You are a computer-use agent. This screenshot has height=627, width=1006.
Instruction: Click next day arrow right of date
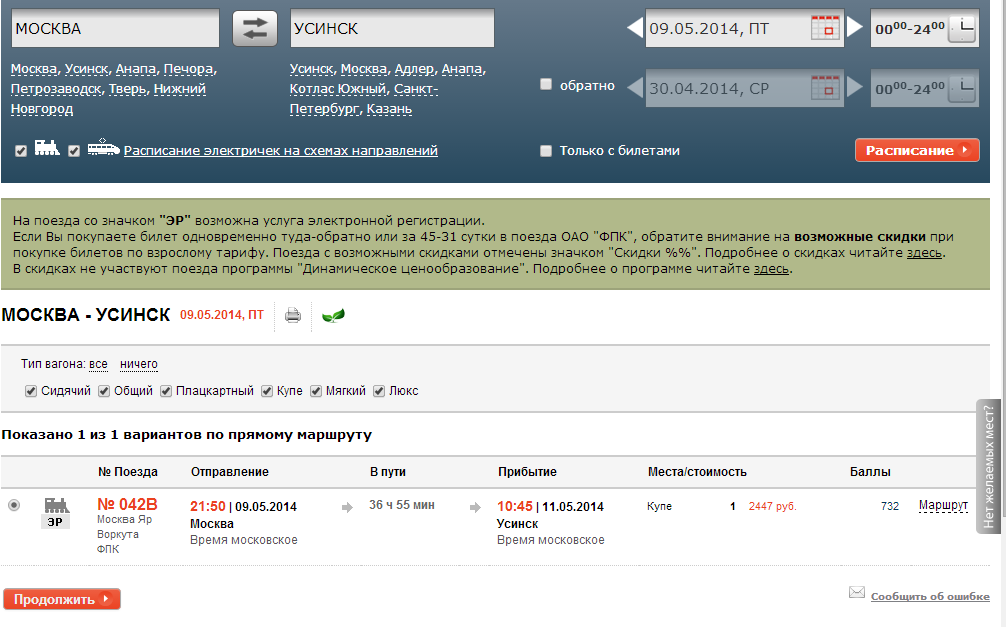(855, 28)
